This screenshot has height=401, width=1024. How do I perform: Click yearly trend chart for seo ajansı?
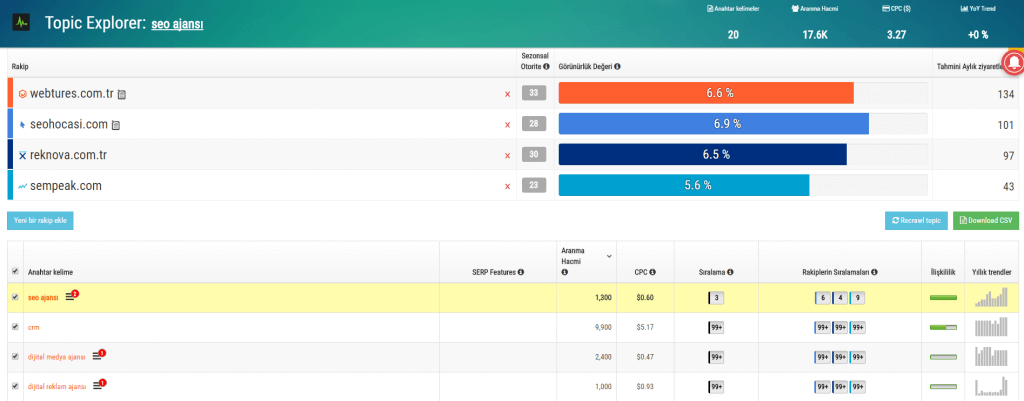(x=991, y=298)
